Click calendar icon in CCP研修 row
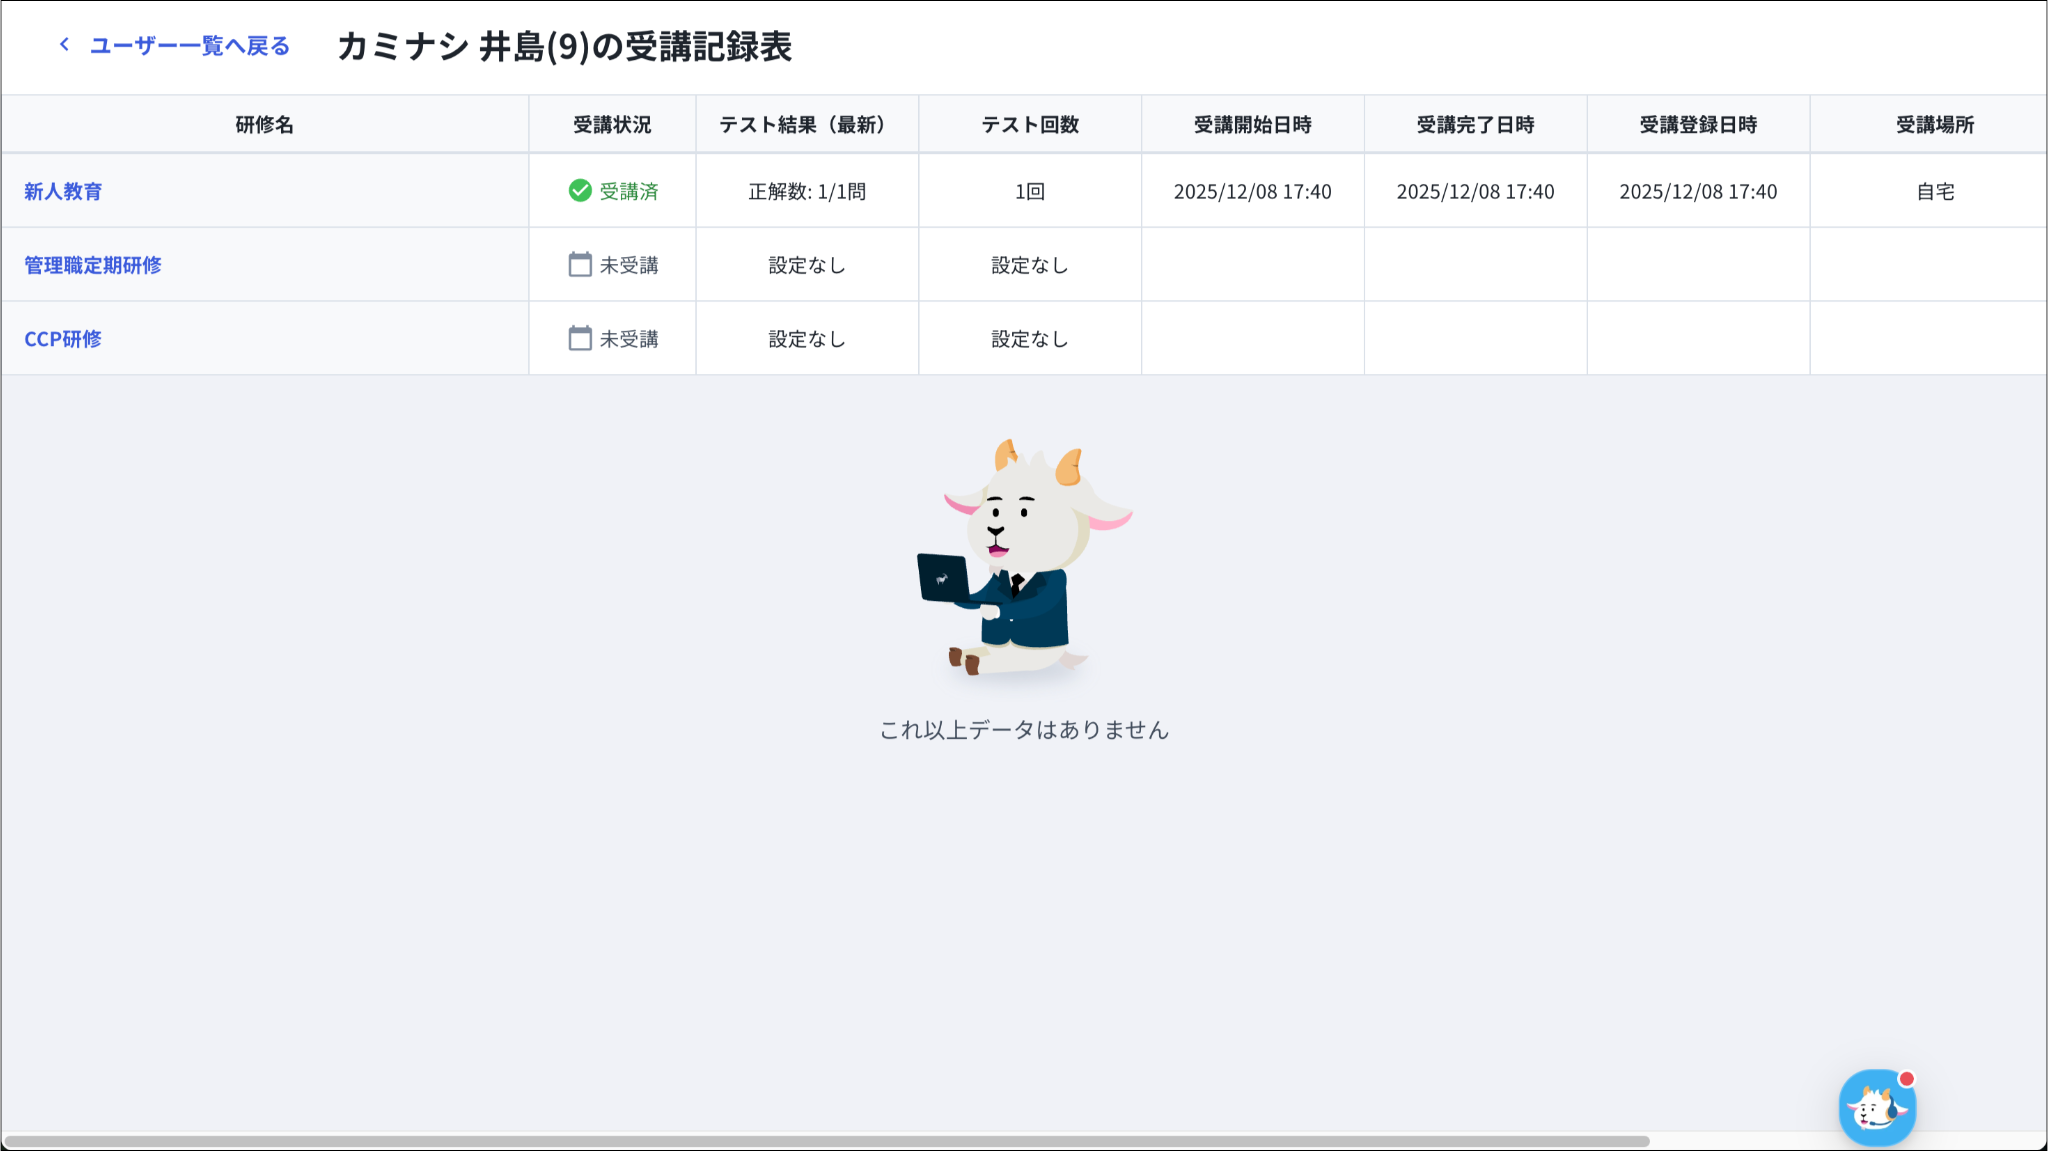The image size is (2048, 1151). coord(580,339)
